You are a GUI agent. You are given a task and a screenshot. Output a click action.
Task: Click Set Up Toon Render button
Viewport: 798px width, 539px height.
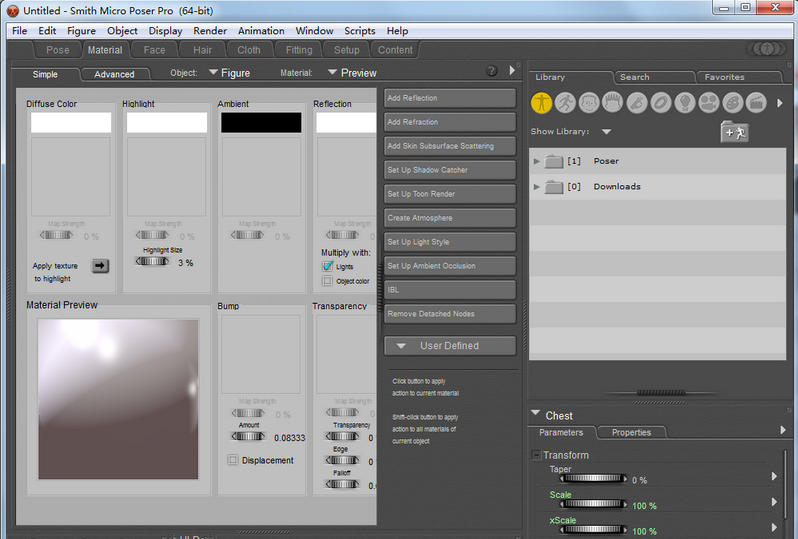pyautogui.click(x=449, y=194)
